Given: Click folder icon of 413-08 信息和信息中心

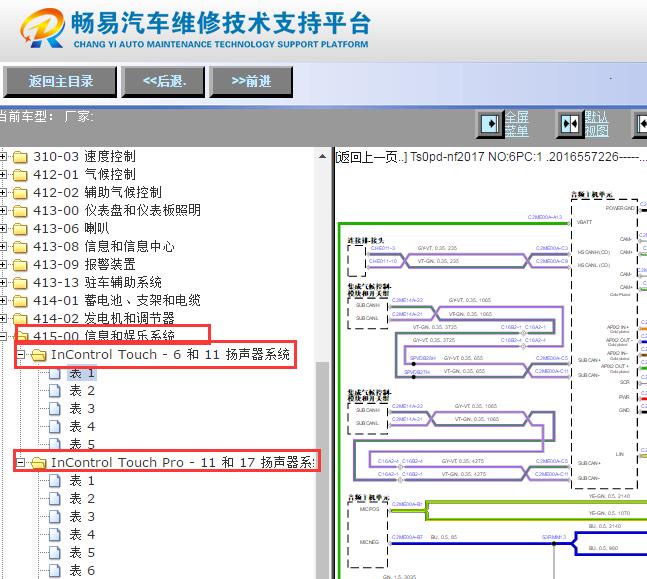Looking at the screenshot, I should pyautogui.click(x=20, y=247).
